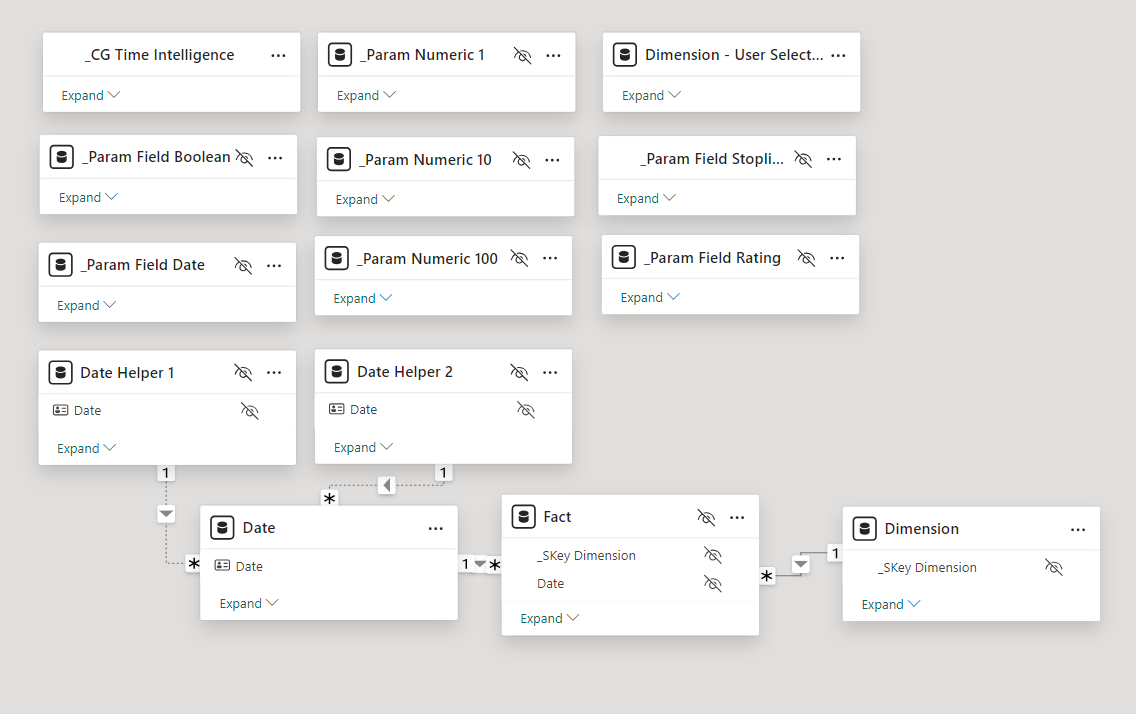The image size is (1136, 714).
Task: Click the database icon of _Param Numeric 100
Action: pos(336,259)
